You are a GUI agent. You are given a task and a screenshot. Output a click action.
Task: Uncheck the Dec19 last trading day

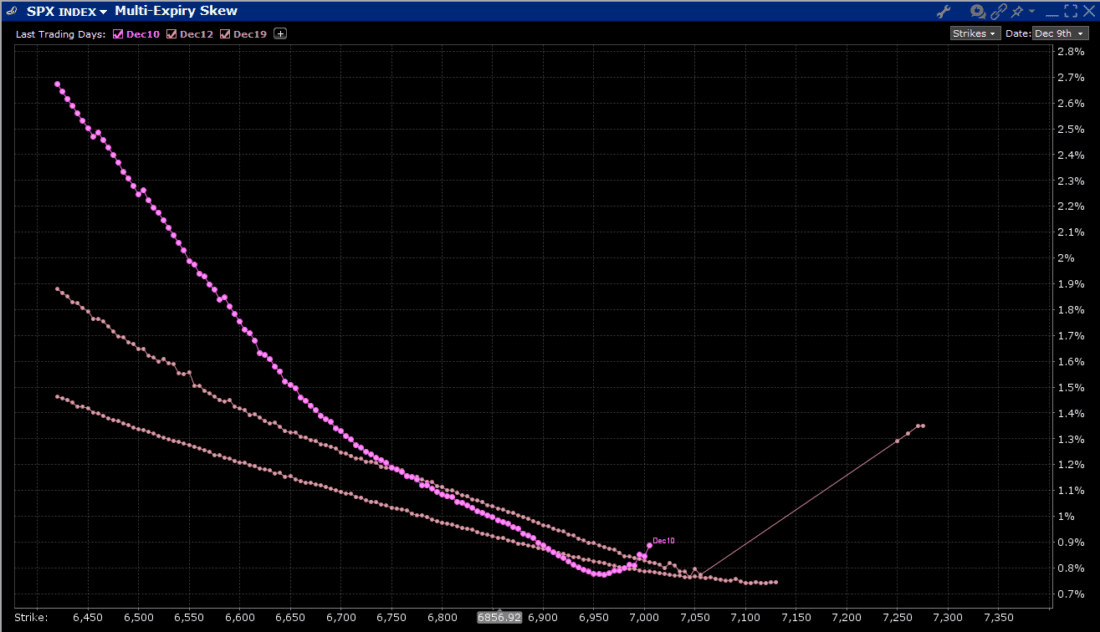[225, 33]
